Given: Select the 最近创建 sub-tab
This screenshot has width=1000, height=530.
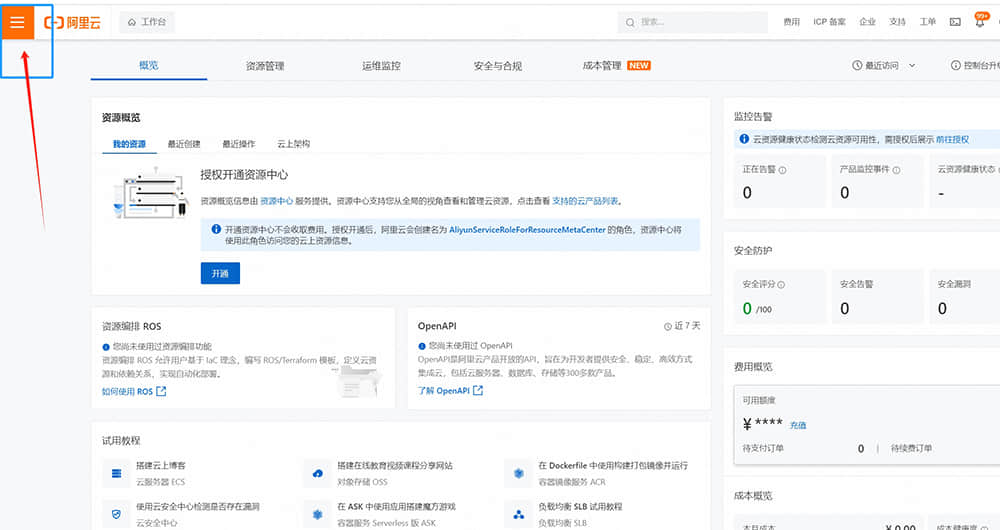Looking at the screenshot, I should pyautogui.click(x=184, y=144).
